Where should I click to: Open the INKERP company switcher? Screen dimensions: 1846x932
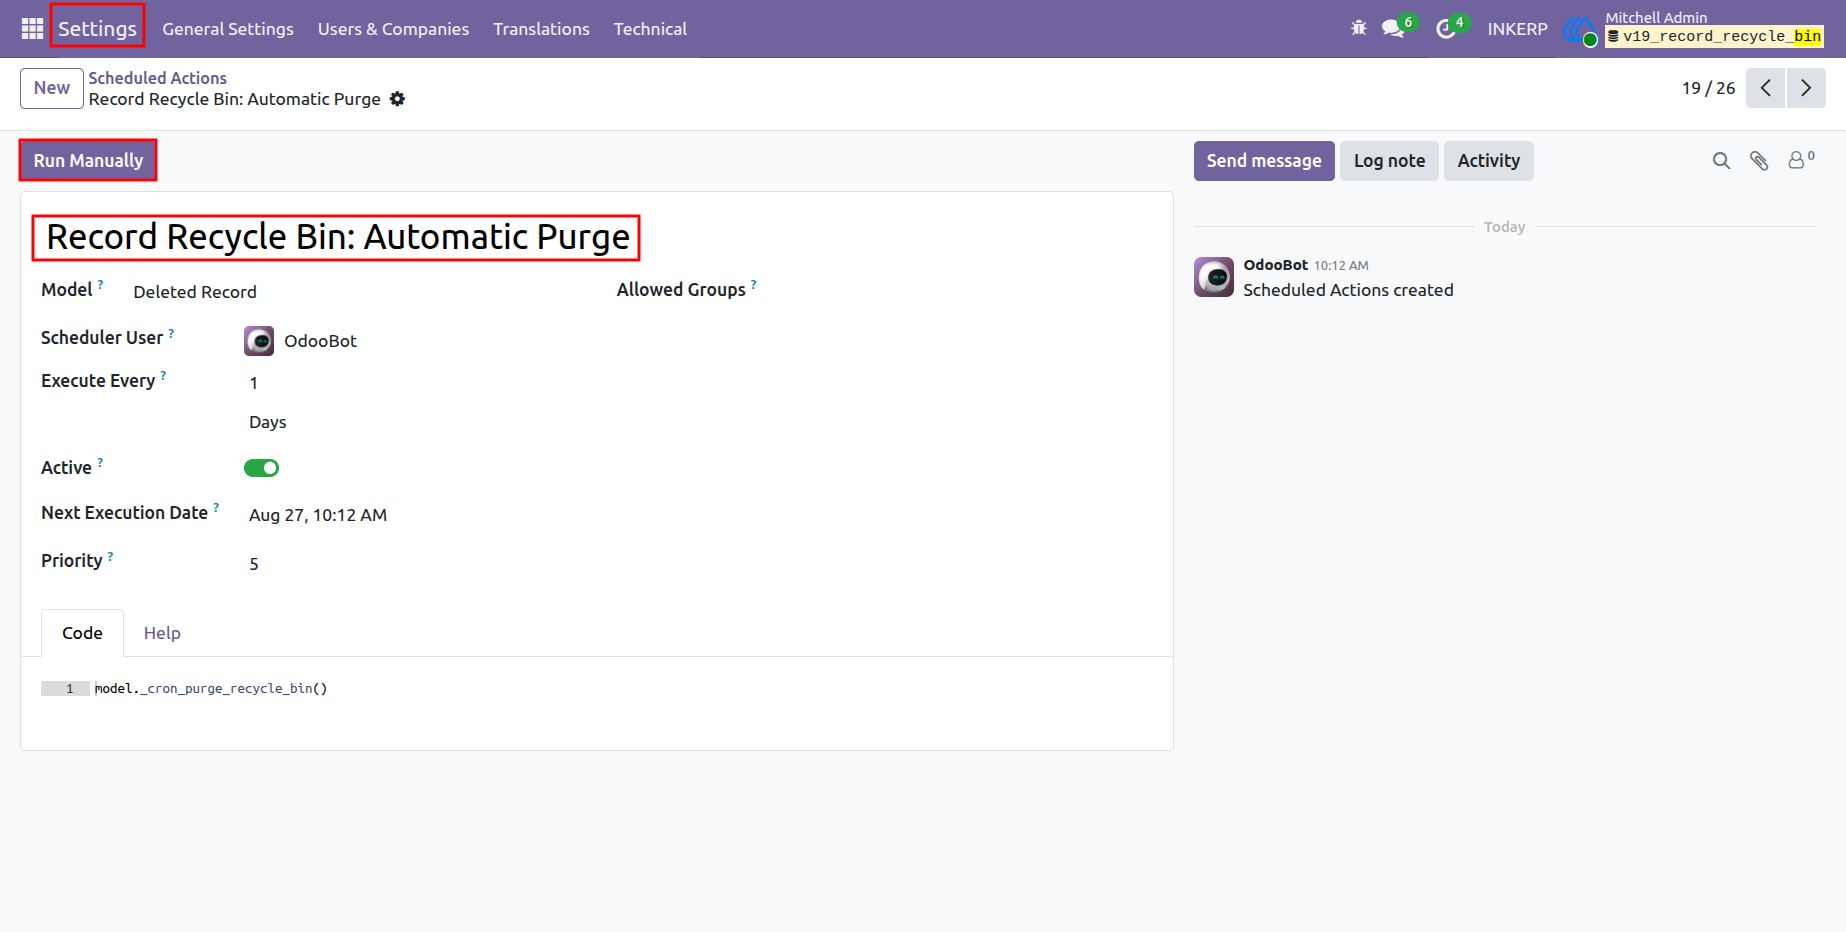(1517, 29)
